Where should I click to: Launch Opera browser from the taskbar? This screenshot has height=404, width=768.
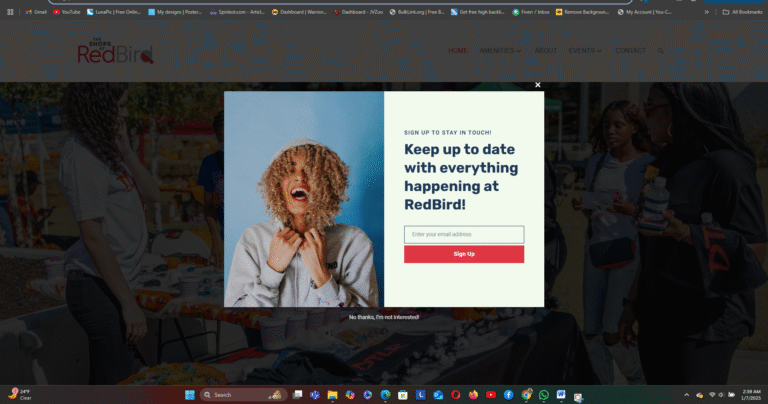pyautogui.click(x=456, y=395)
